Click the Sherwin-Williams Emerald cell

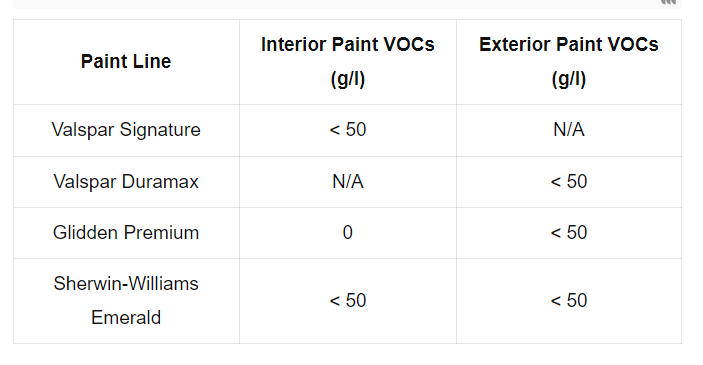(x=126, y=301)
